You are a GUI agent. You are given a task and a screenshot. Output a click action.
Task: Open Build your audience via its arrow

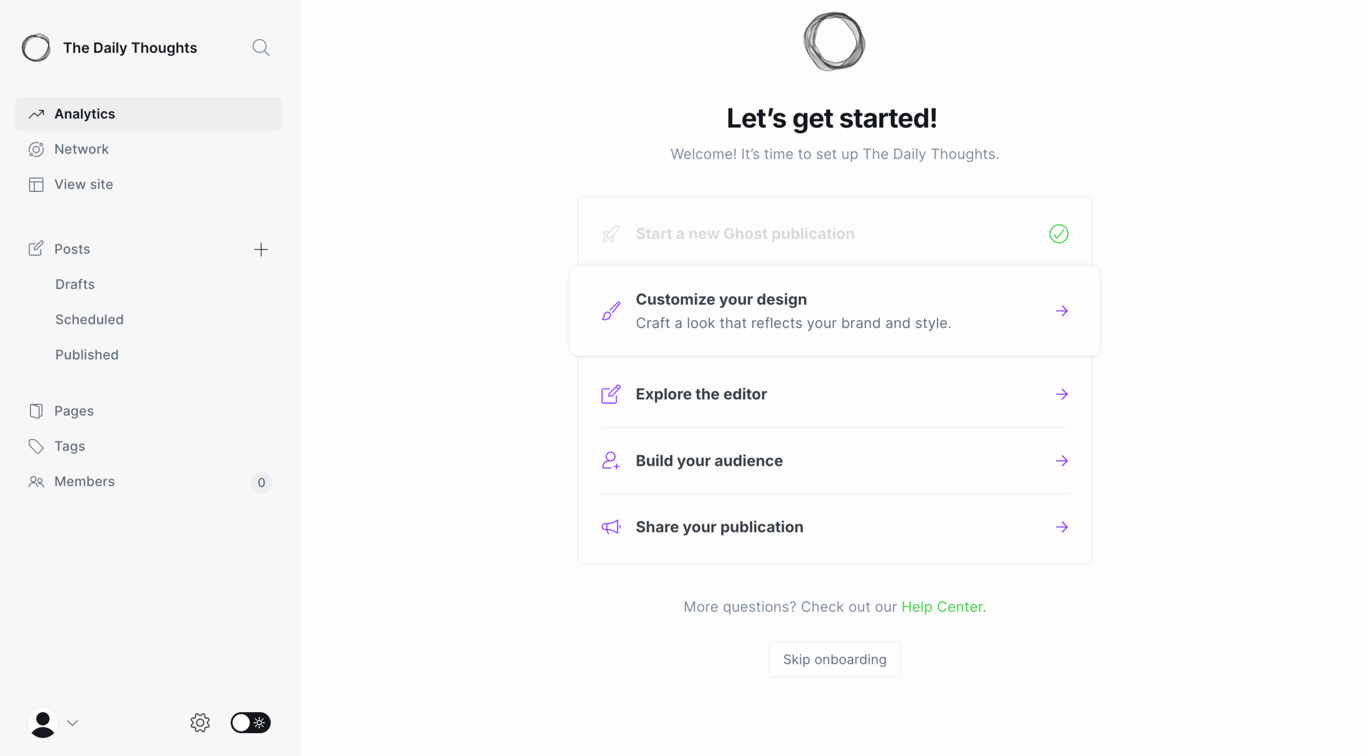(x=1061, y=460)
